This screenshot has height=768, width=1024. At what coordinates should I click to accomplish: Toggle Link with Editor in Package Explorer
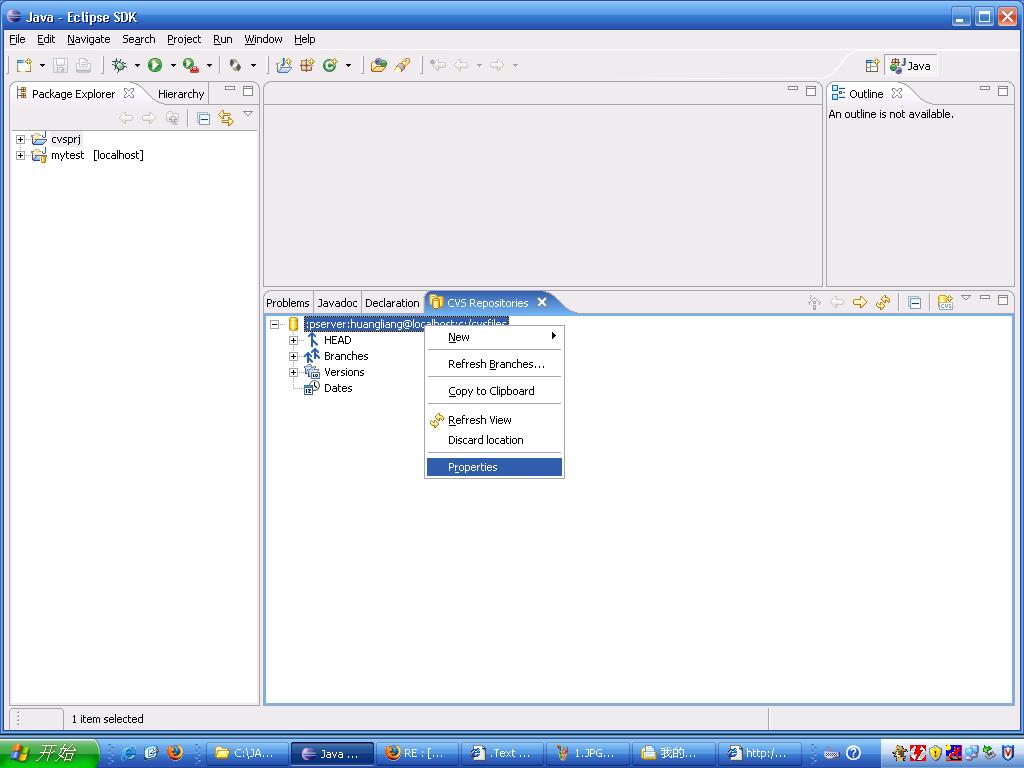pyautogui.click(x=226, y=118)
